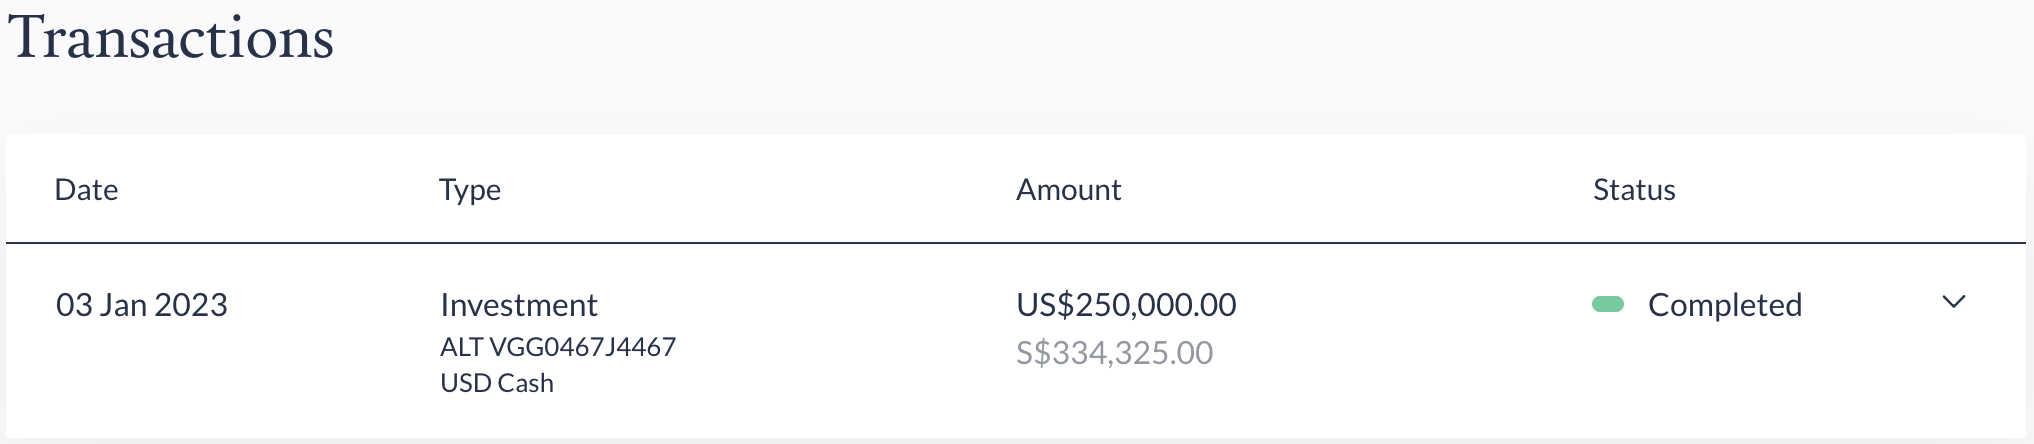Click the US$250,000.00 amount value
This screenshot has width=2034, height=444.
[x=1126, y=305]
